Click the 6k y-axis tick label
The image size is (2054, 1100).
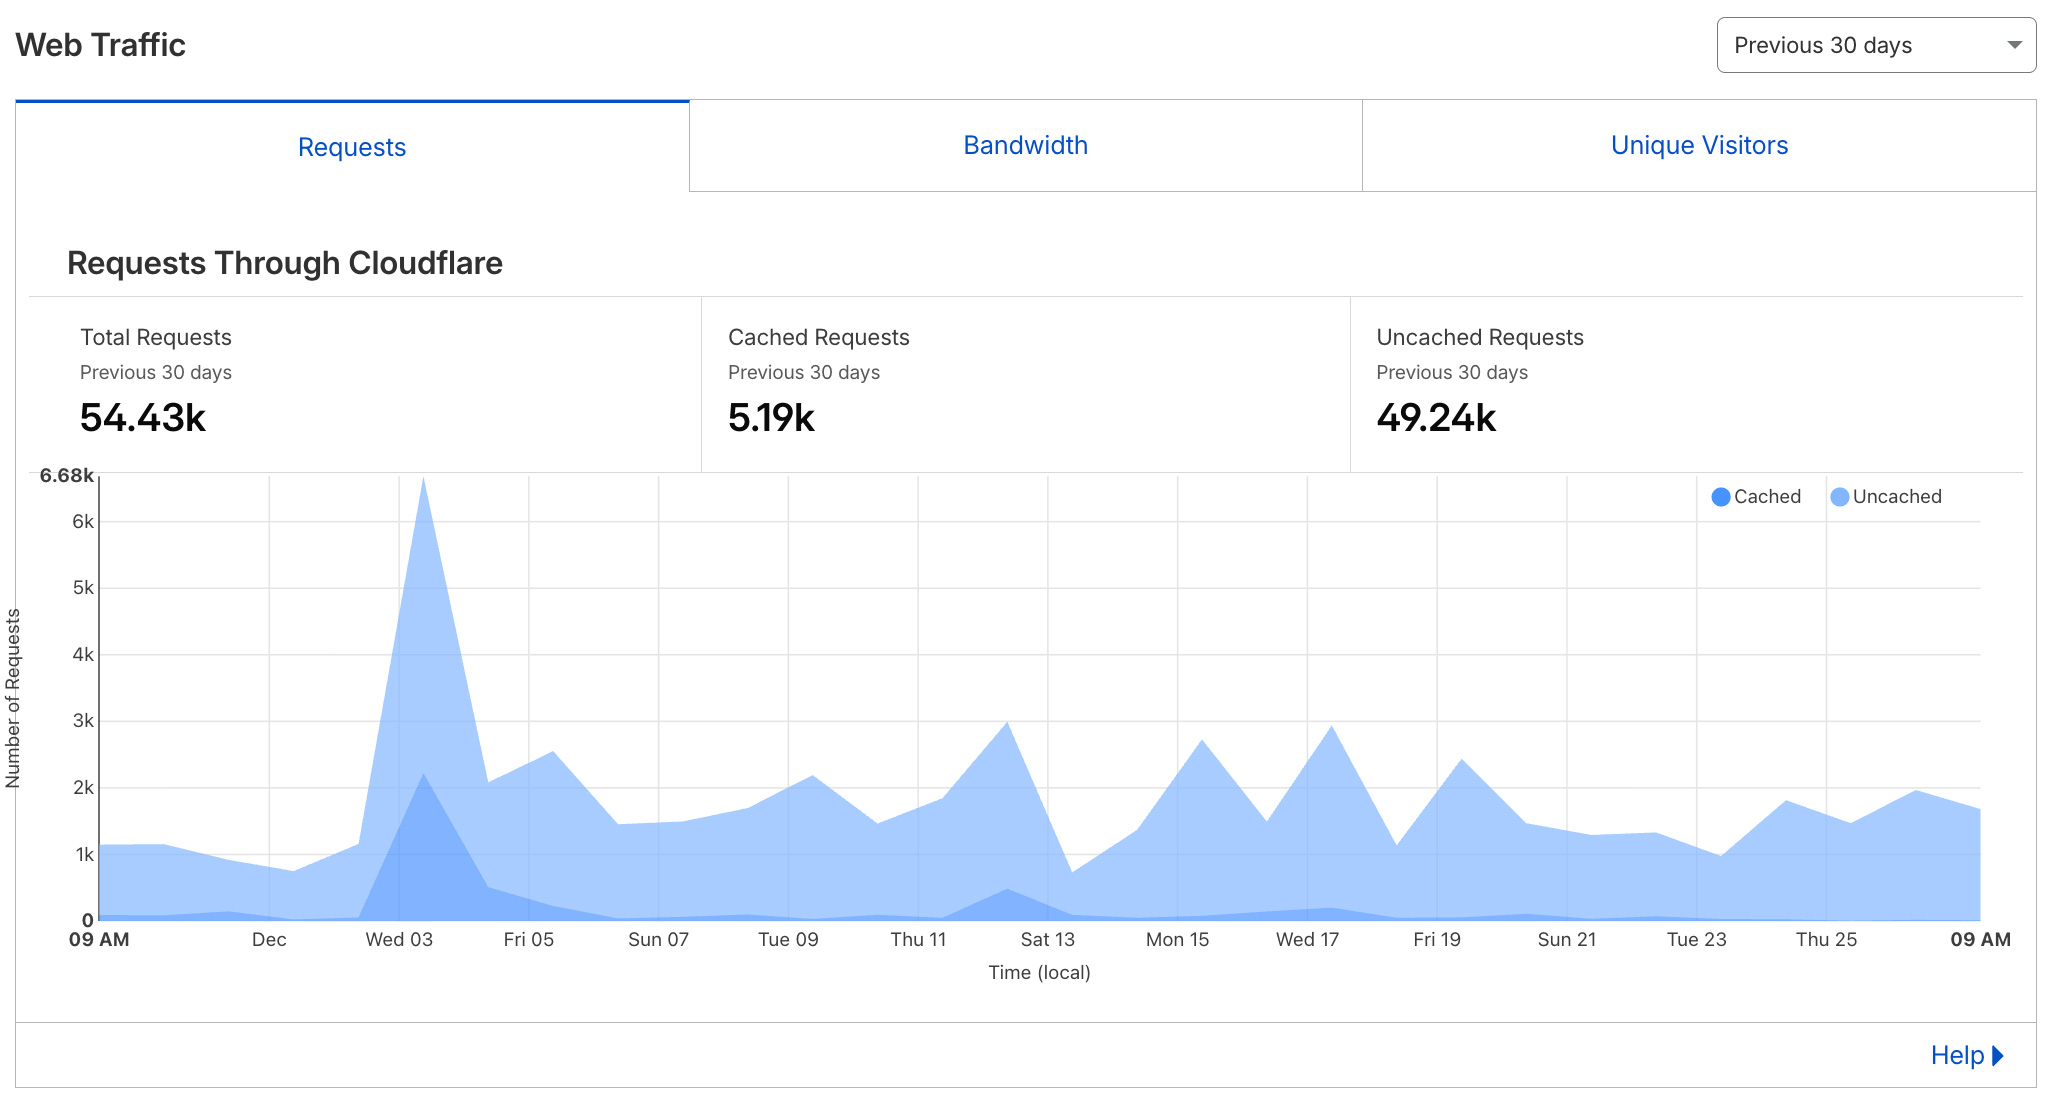pyautogui.click(x=83, y=521)
